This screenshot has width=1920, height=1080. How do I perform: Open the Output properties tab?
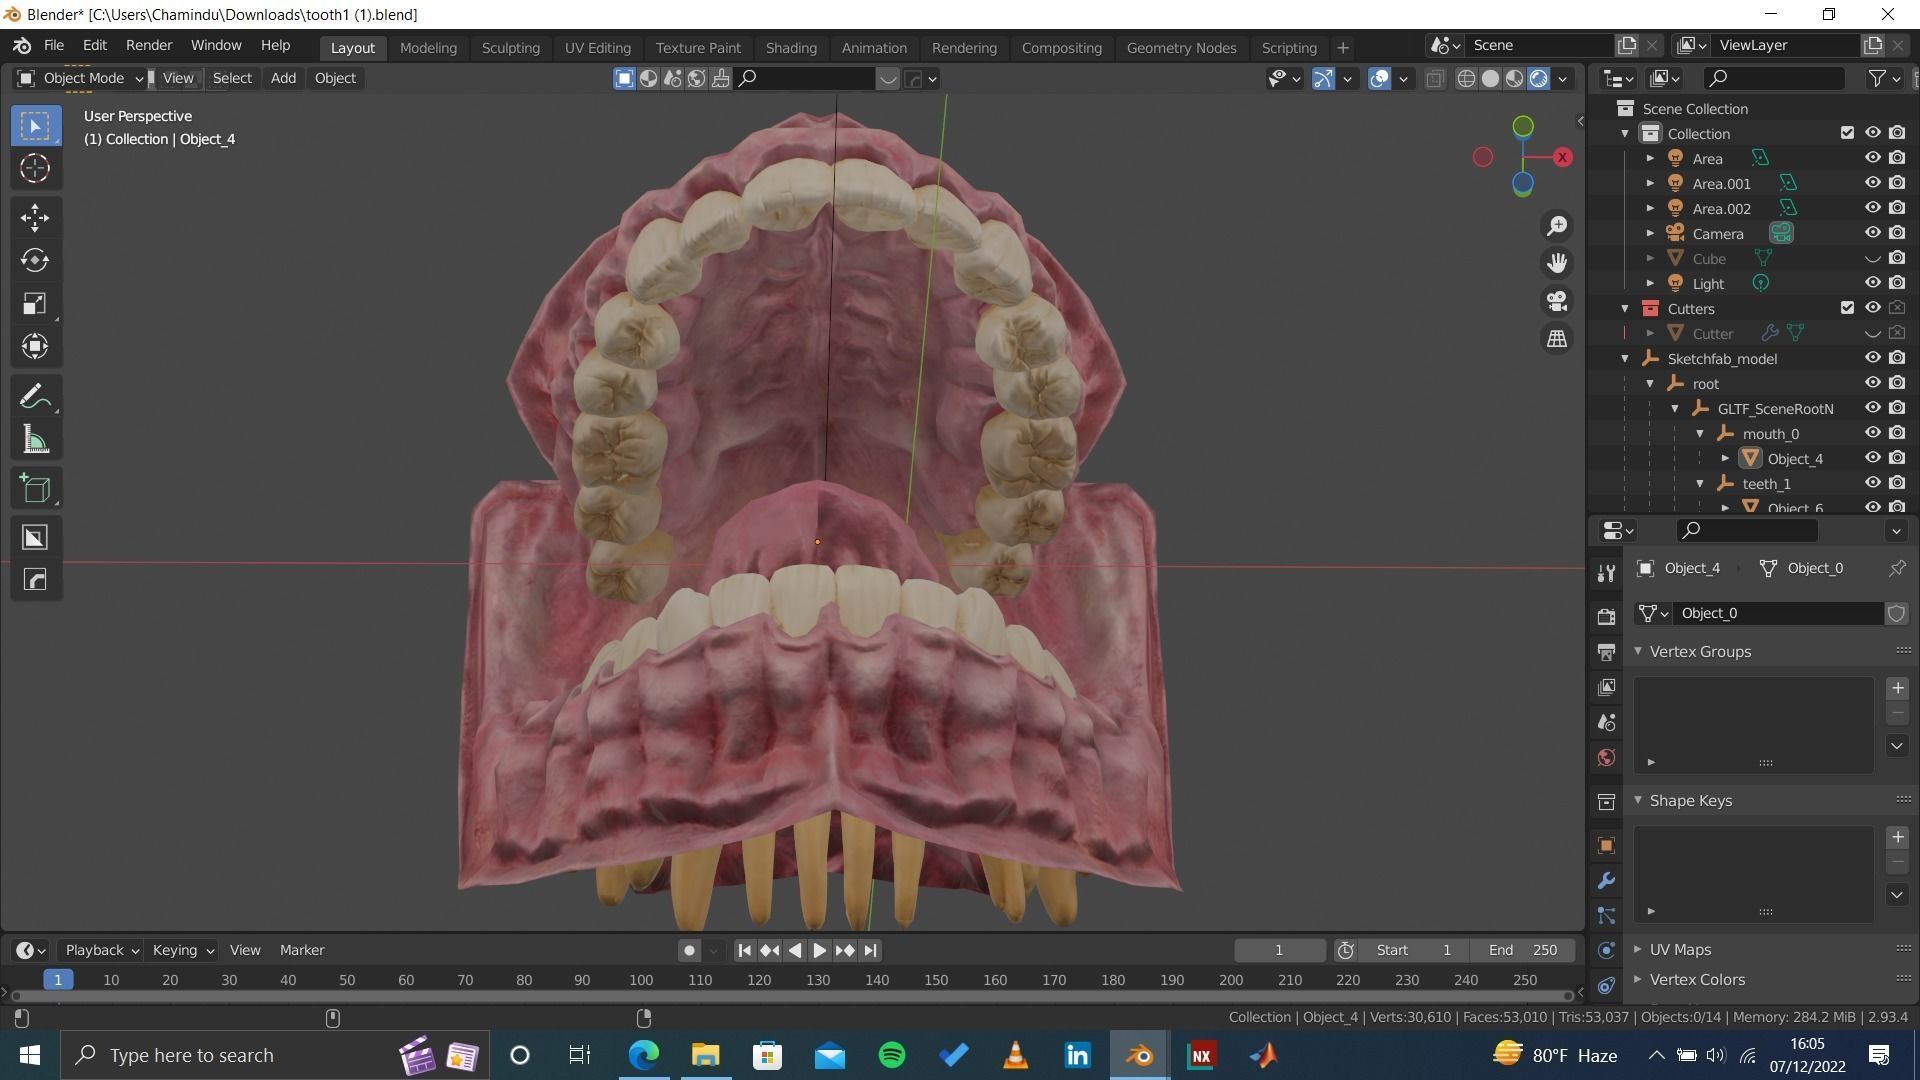tap(1606, 652)
